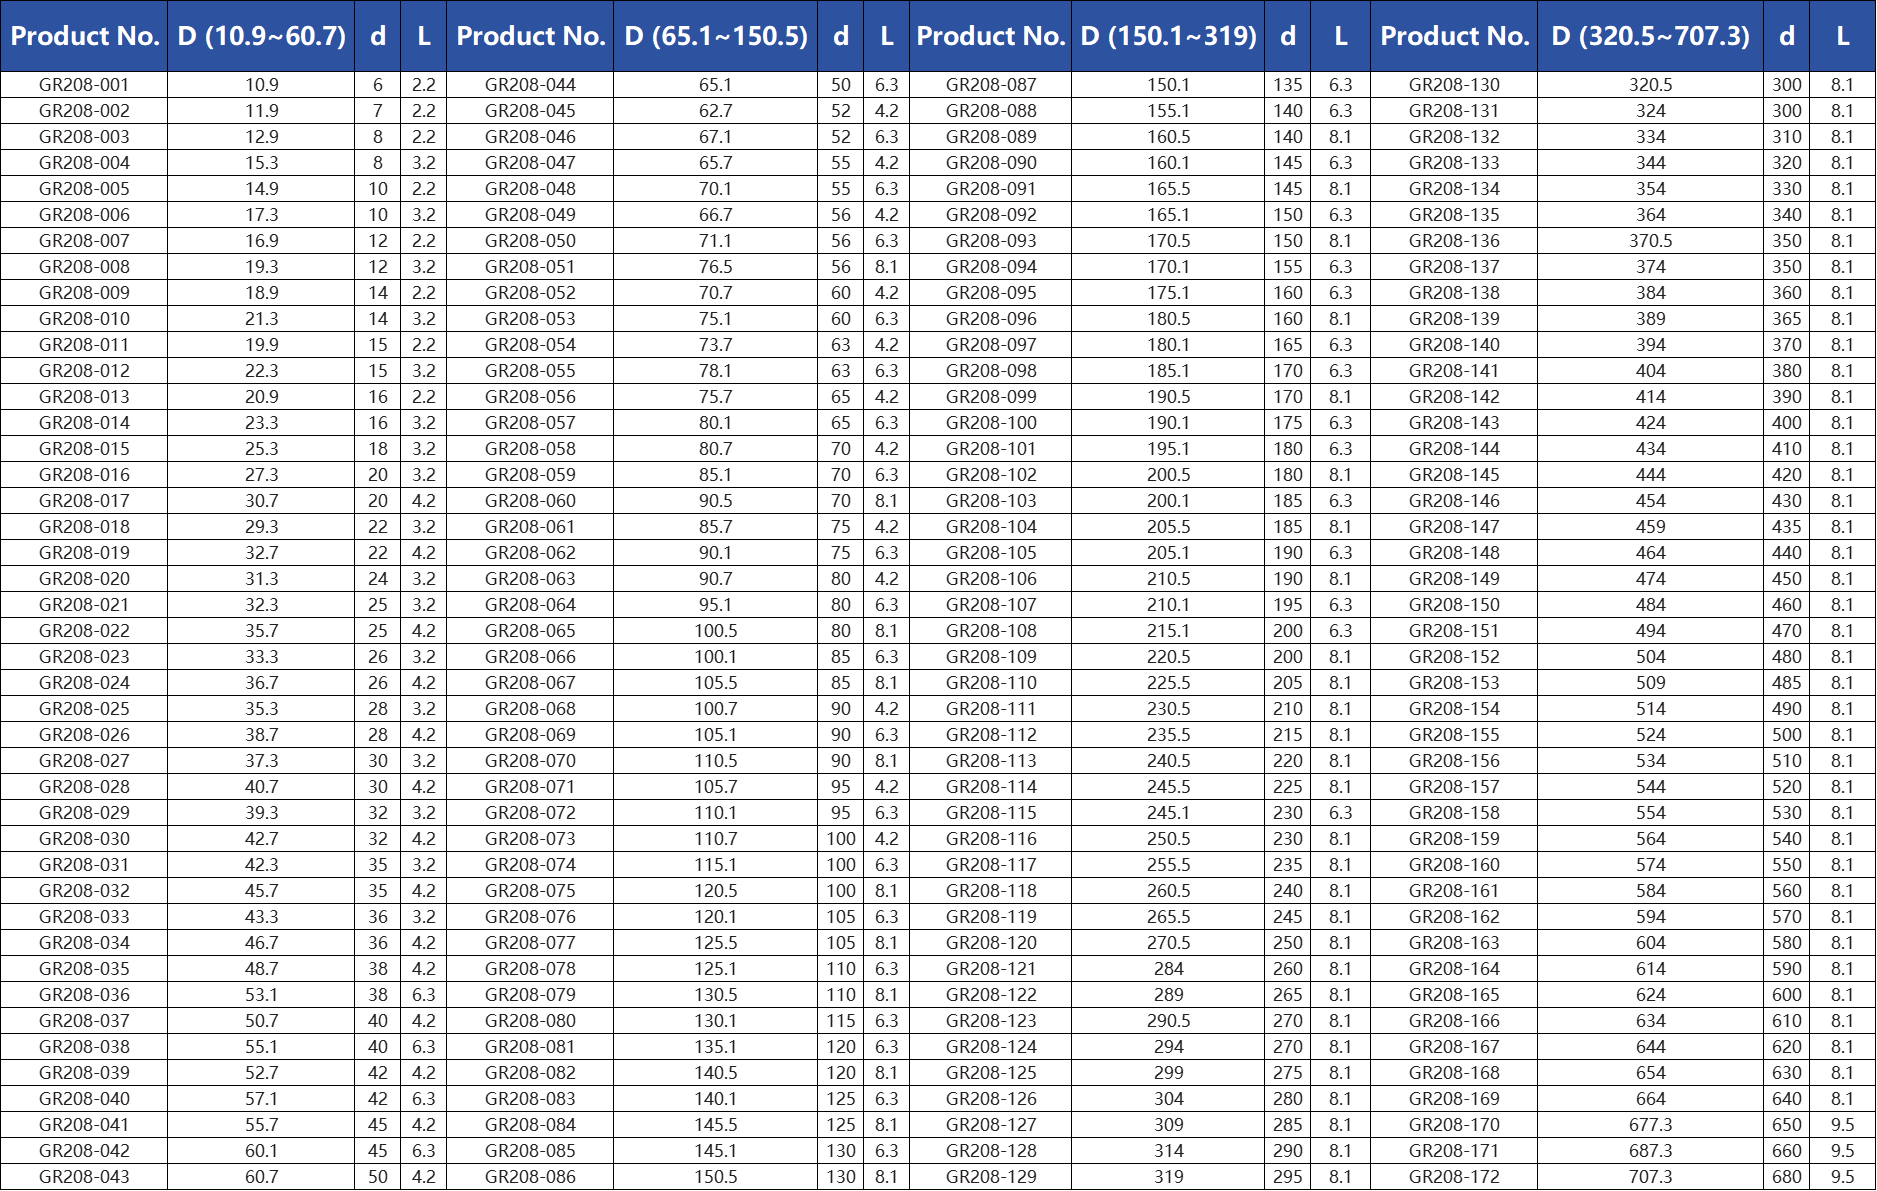The width and height of the screenshot is (1877, 1191).
Task: Select product number GR208-073
Action: (530, 839)
